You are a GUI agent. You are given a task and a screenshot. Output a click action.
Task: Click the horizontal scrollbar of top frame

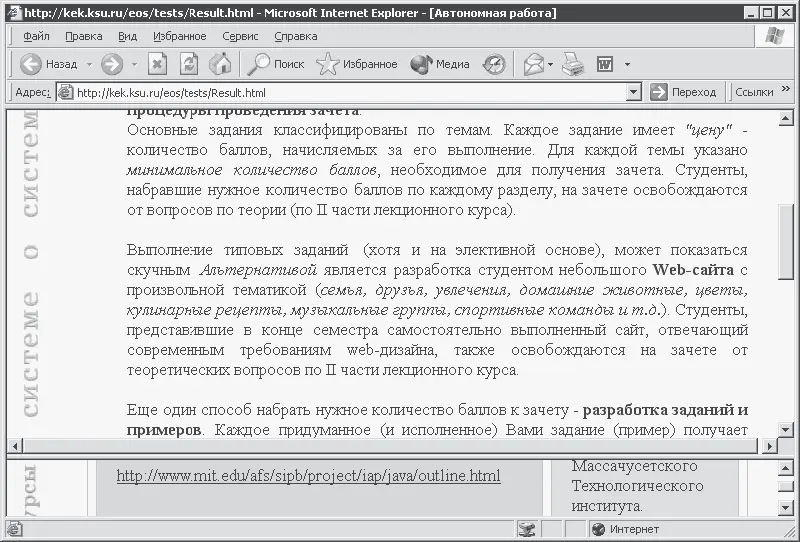[x=400, y=444]
